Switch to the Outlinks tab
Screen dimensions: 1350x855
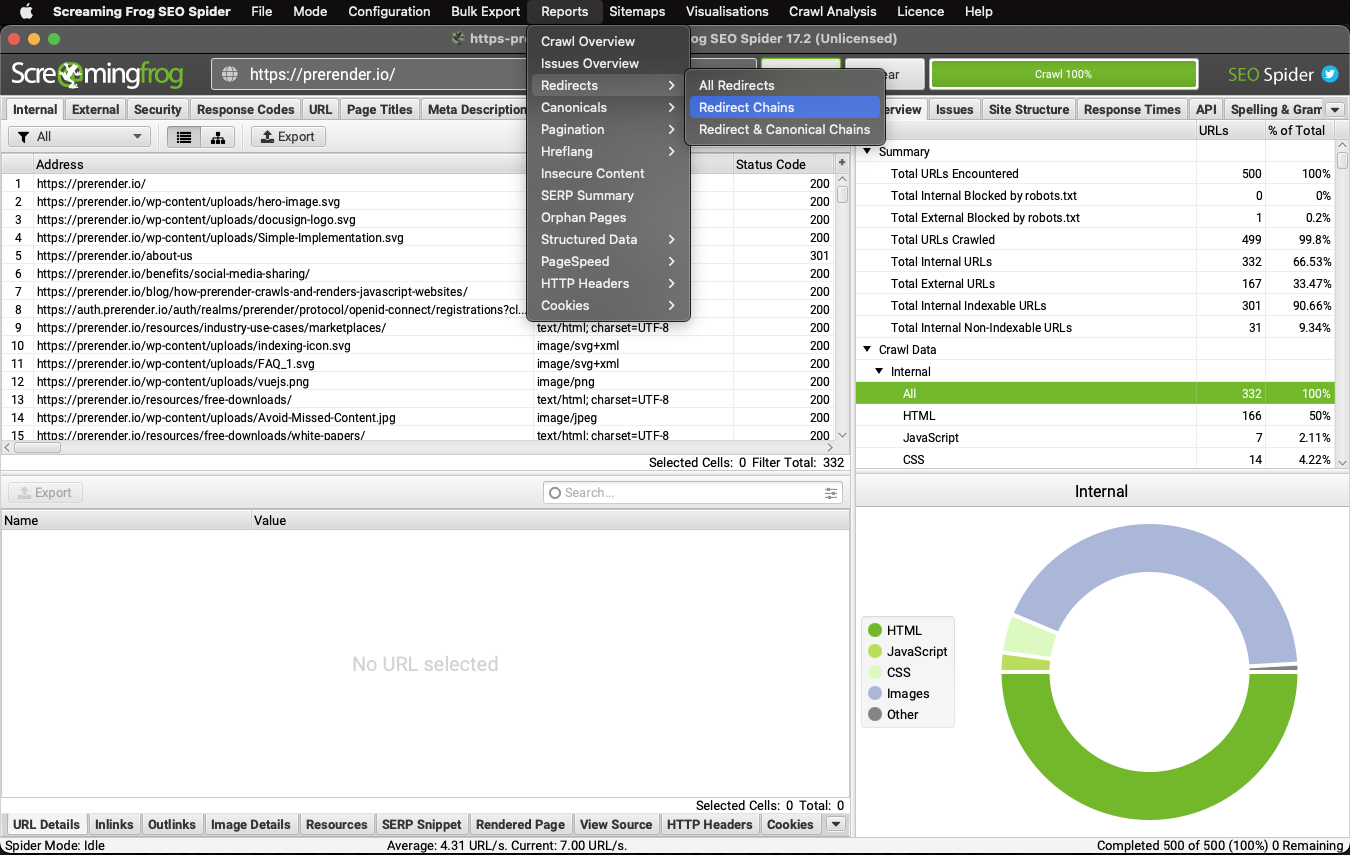click(172, 825)
